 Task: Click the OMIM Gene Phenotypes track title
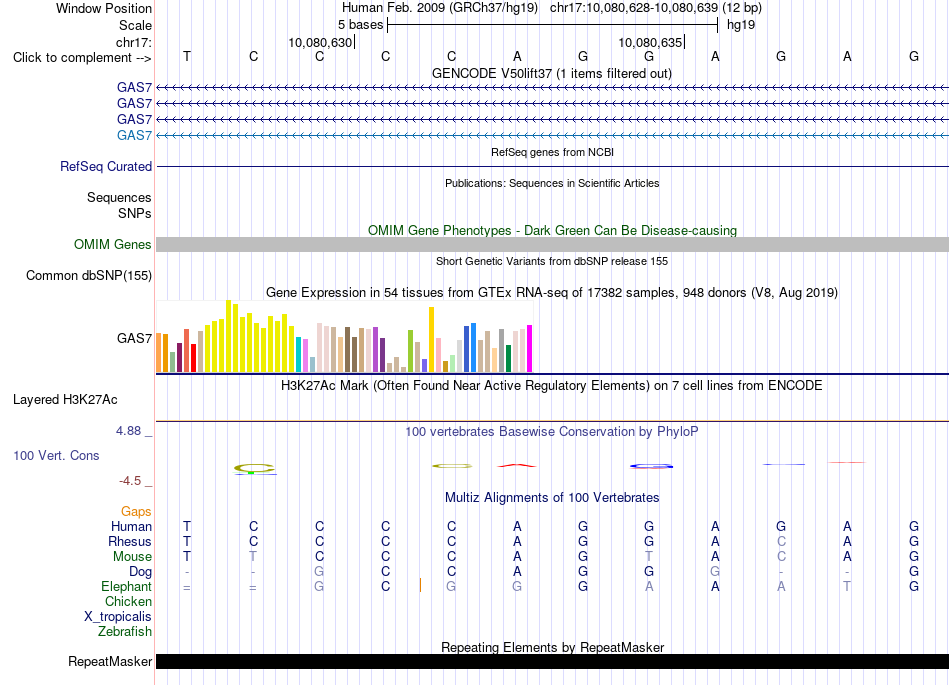point(552,231)
